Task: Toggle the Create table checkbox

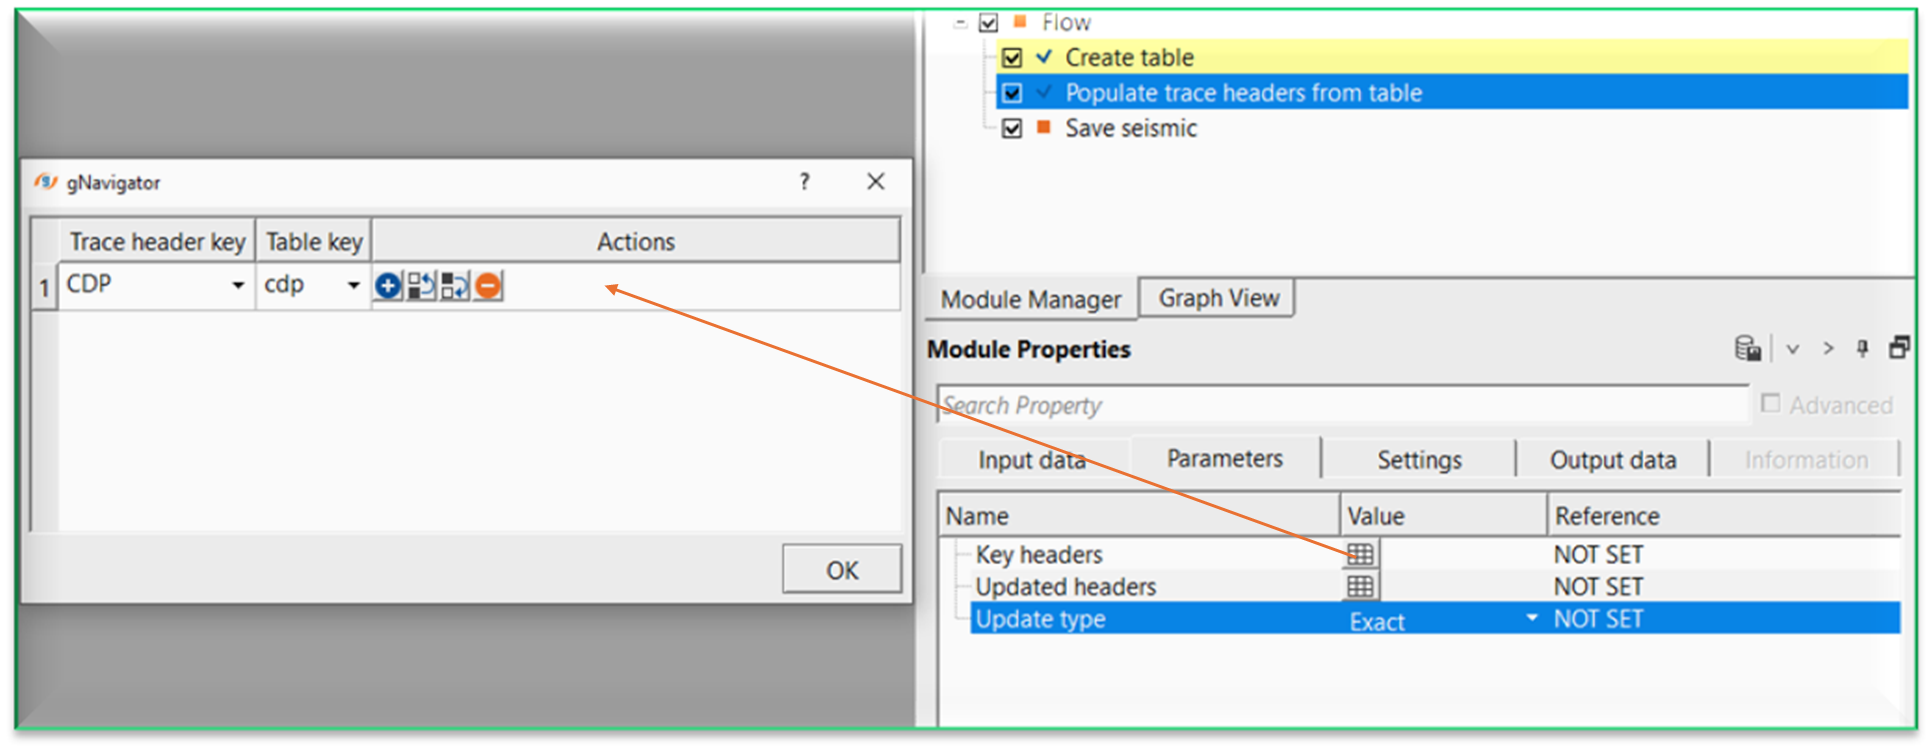Action: (1012, 57)
